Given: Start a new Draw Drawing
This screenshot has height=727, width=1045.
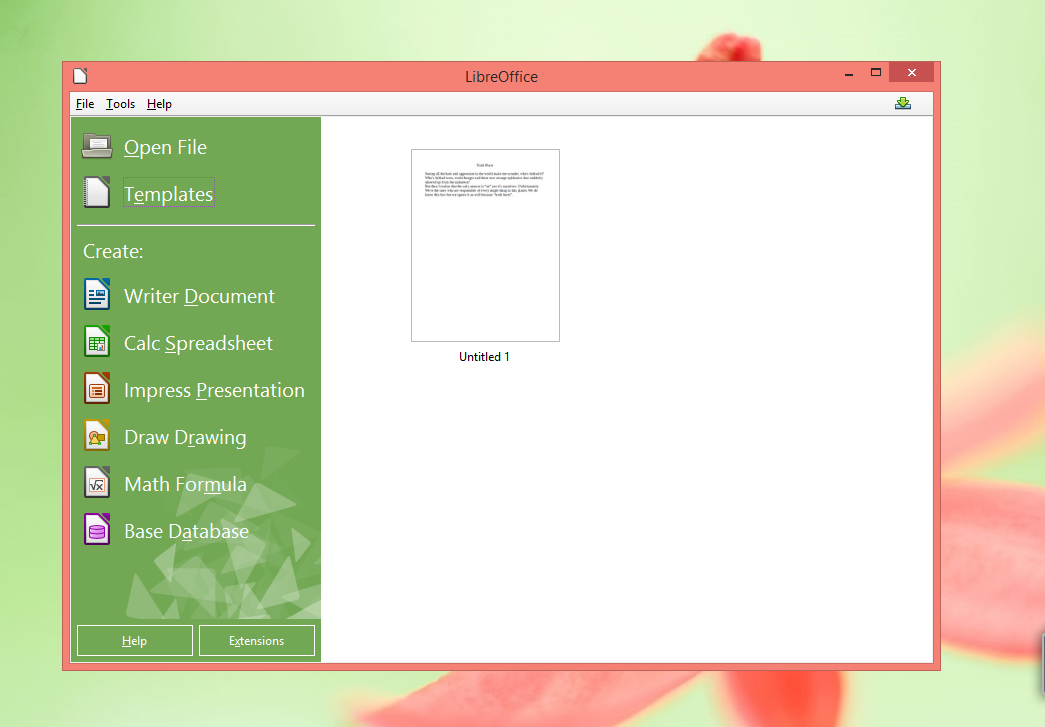Looking at the screenshot, I should click(x=185, y=437).
